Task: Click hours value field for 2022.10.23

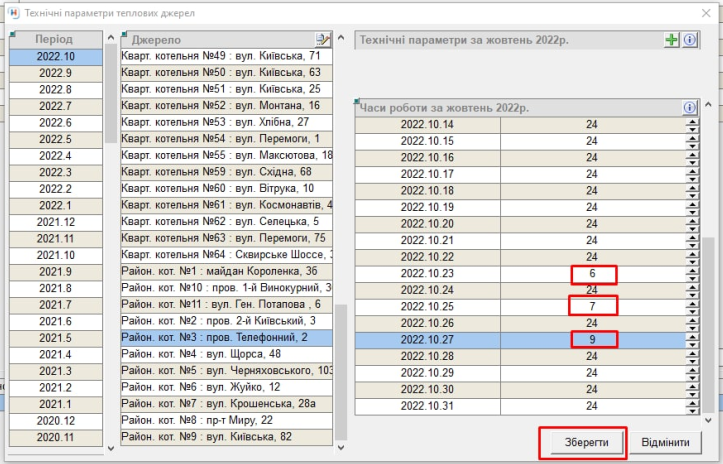Action: (x=593, y=274)
